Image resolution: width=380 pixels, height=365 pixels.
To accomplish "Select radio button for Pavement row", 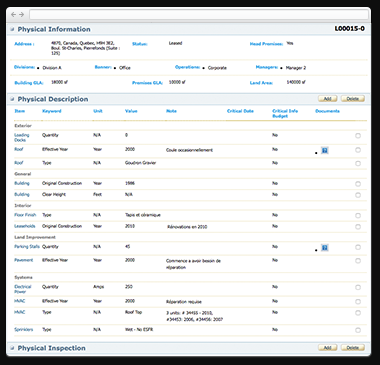I will click(x=358, y=261).
